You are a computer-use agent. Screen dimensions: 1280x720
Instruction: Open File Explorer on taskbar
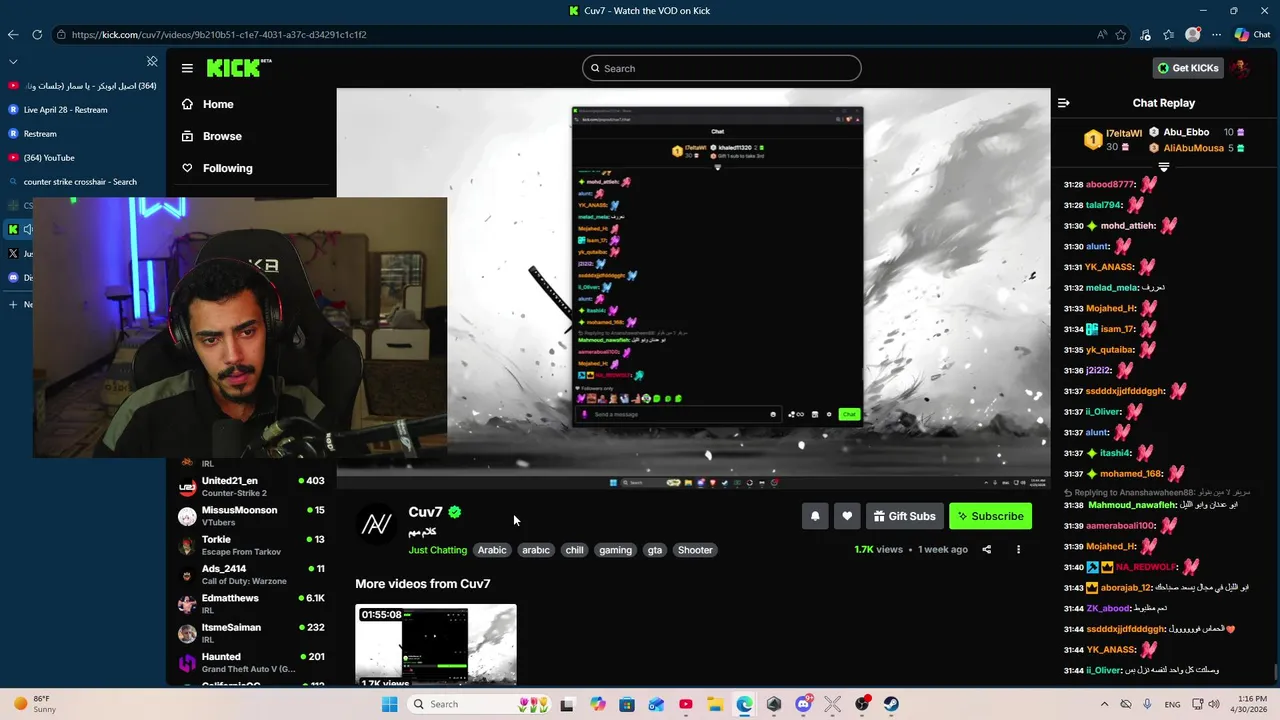pyautogui.click(x=715, y=704)
